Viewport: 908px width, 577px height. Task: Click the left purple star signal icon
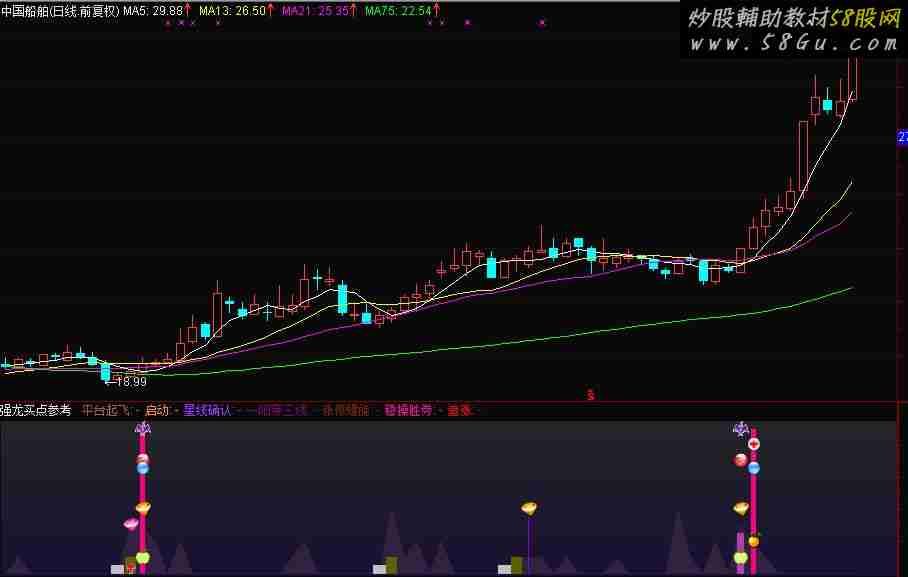click(142, 428)
